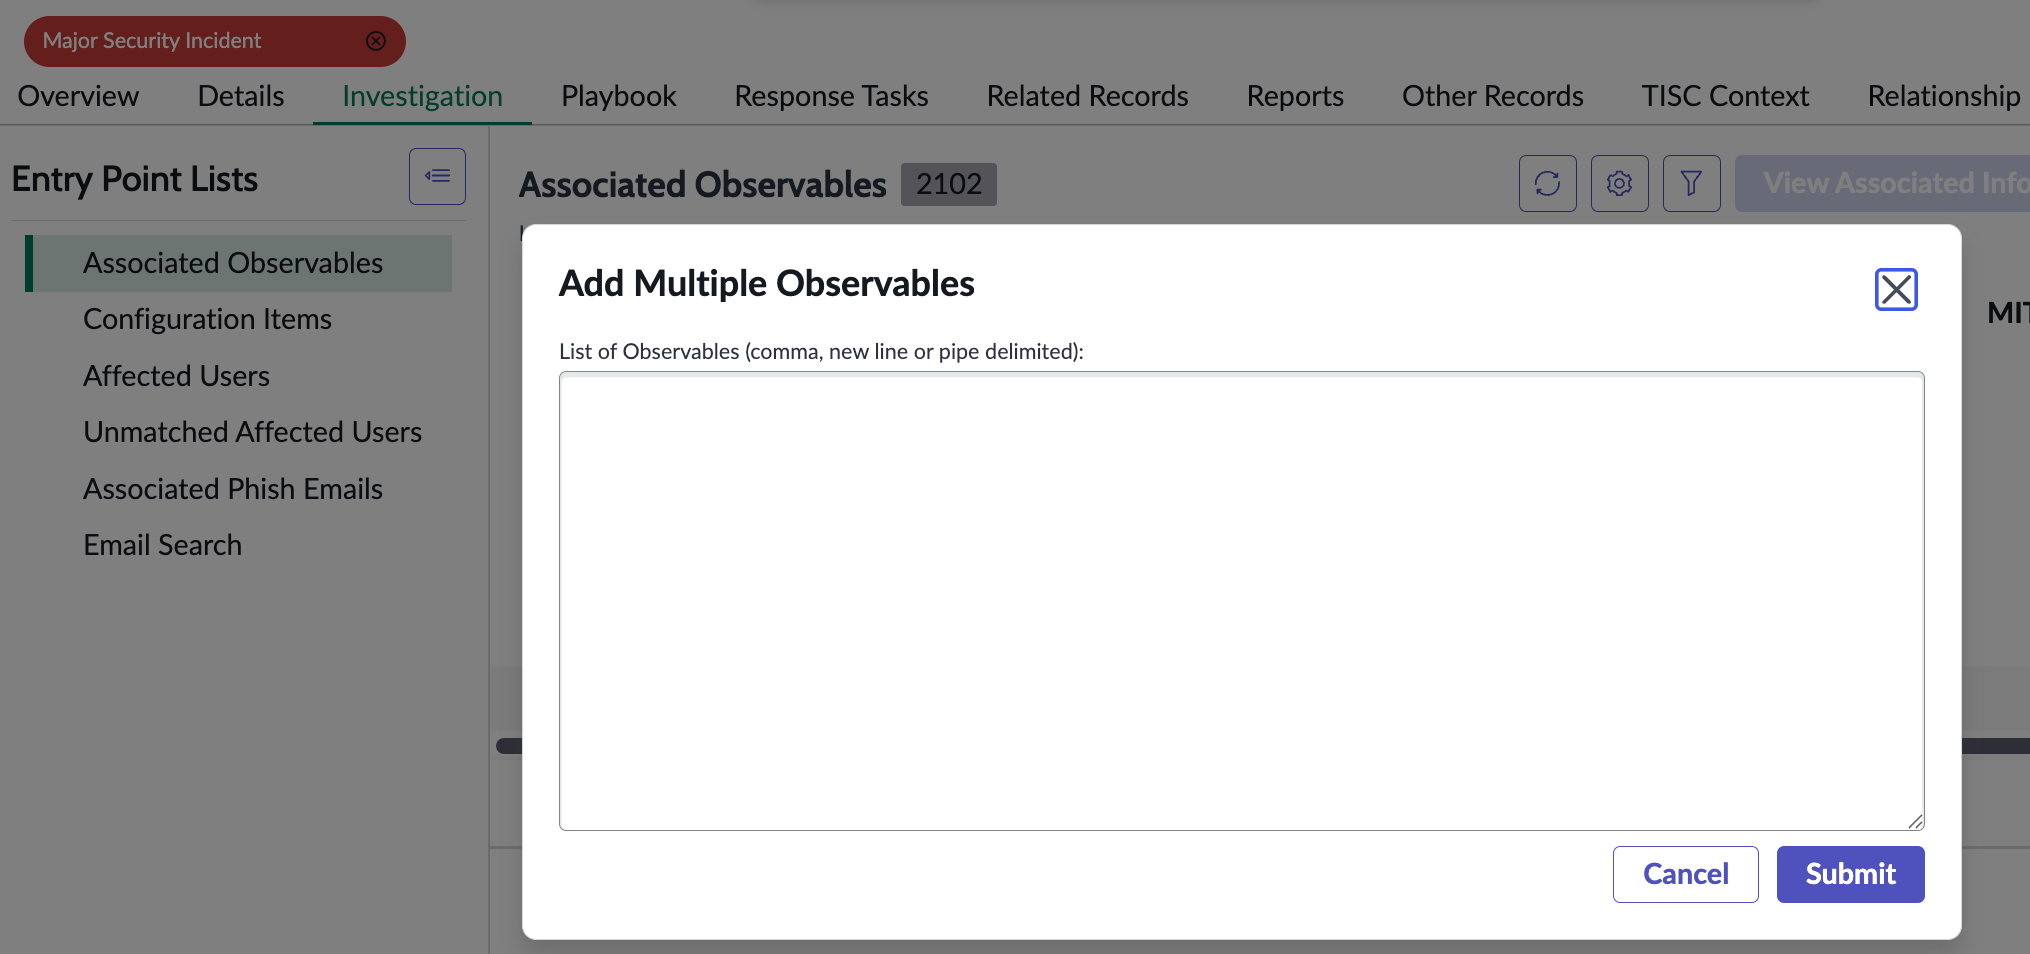Open the Reports tab
Screen dimensions: 2030x954
click(x=1295, y=96)
